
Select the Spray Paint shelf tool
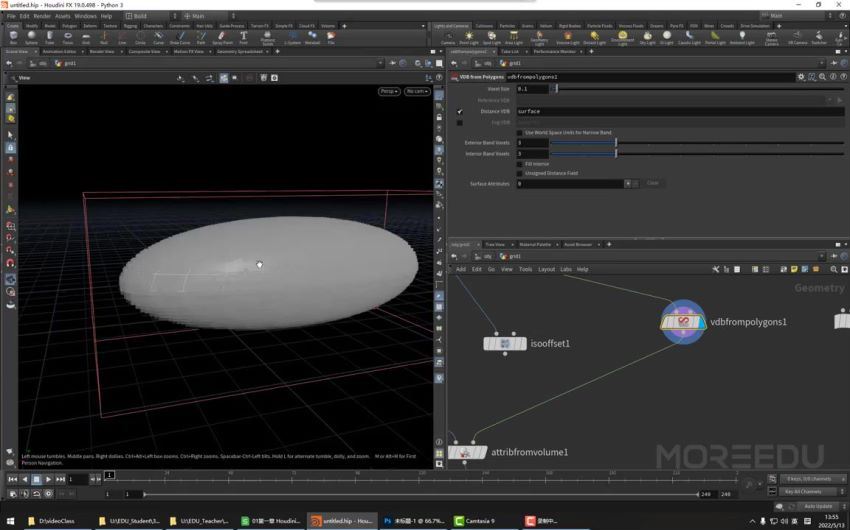[x=222, y=37]
